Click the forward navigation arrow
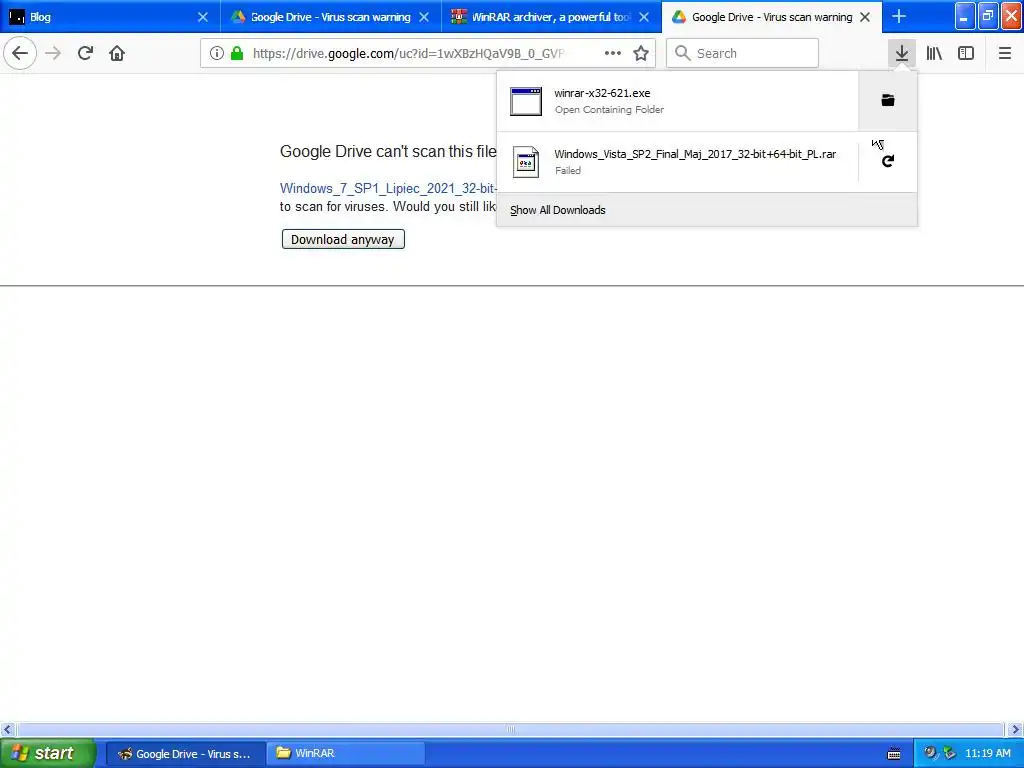1024x768 pixels. pos(53,53)
